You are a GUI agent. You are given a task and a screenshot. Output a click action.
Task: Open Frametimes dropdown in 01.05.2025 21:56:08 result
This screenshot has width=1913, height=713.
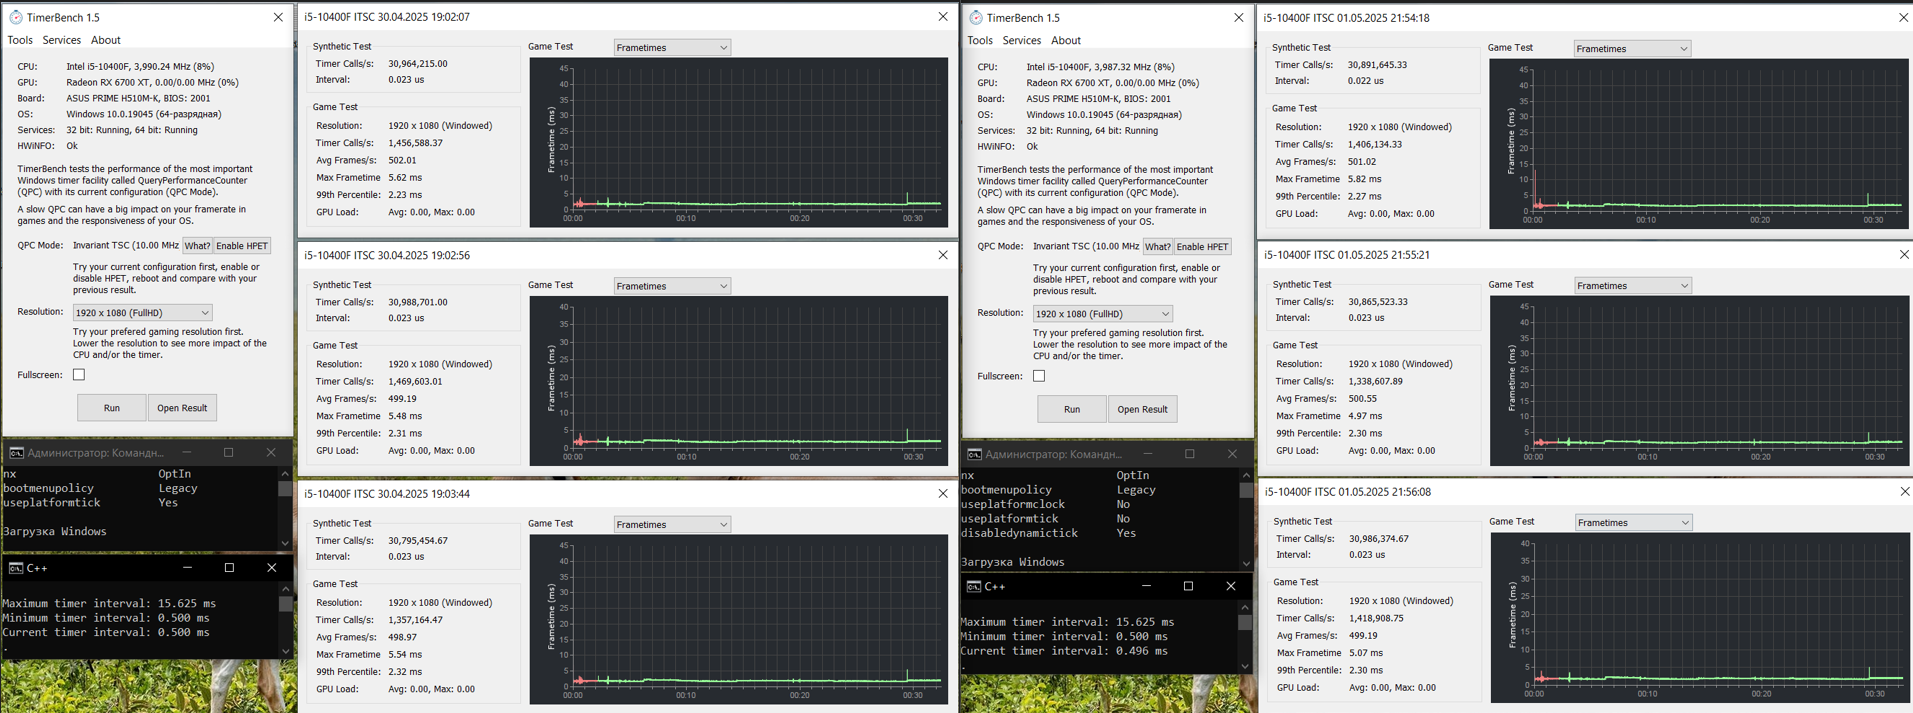1633,523
